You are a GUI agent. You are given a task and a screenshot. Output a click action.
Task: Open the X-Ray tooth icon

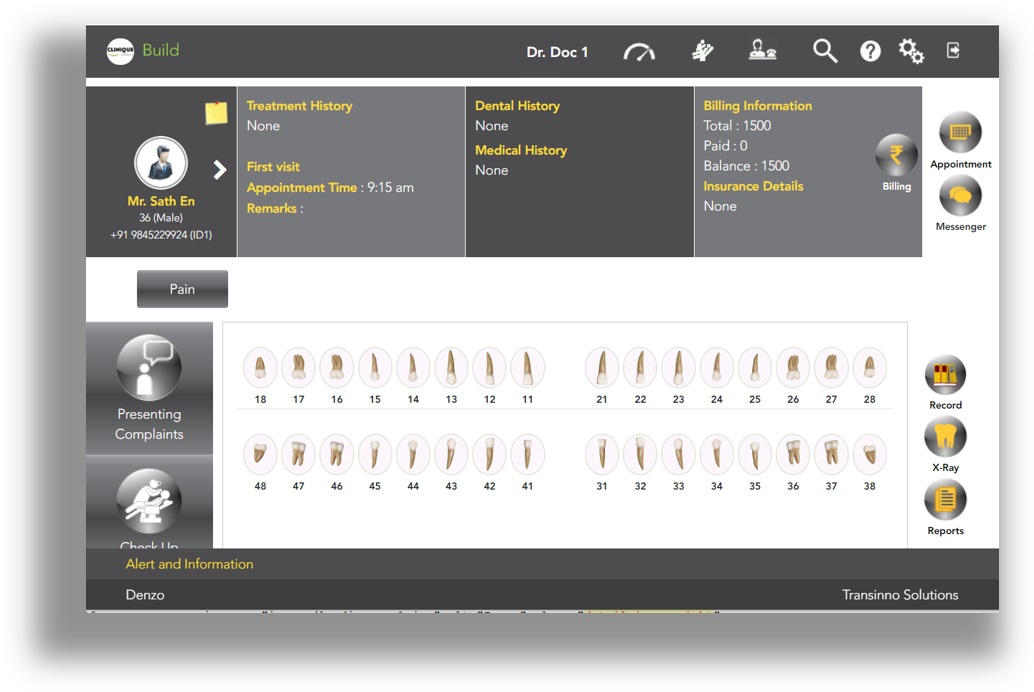945,438
